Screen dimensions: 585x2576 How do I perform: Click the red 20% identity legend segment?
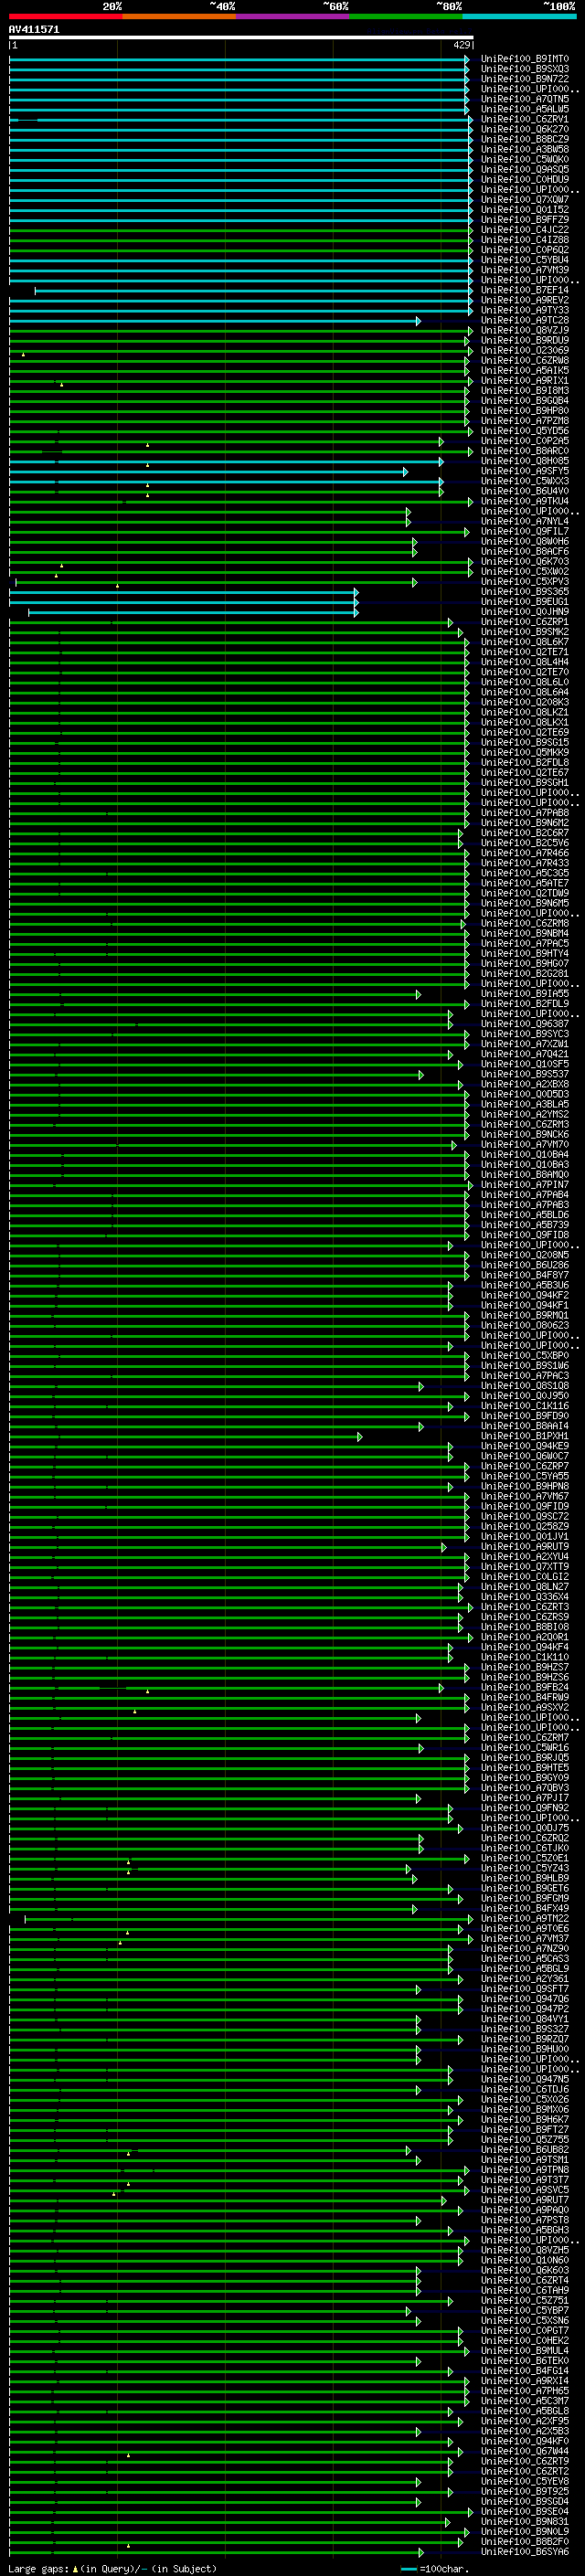pyautogui.click(x=66, y=17)
